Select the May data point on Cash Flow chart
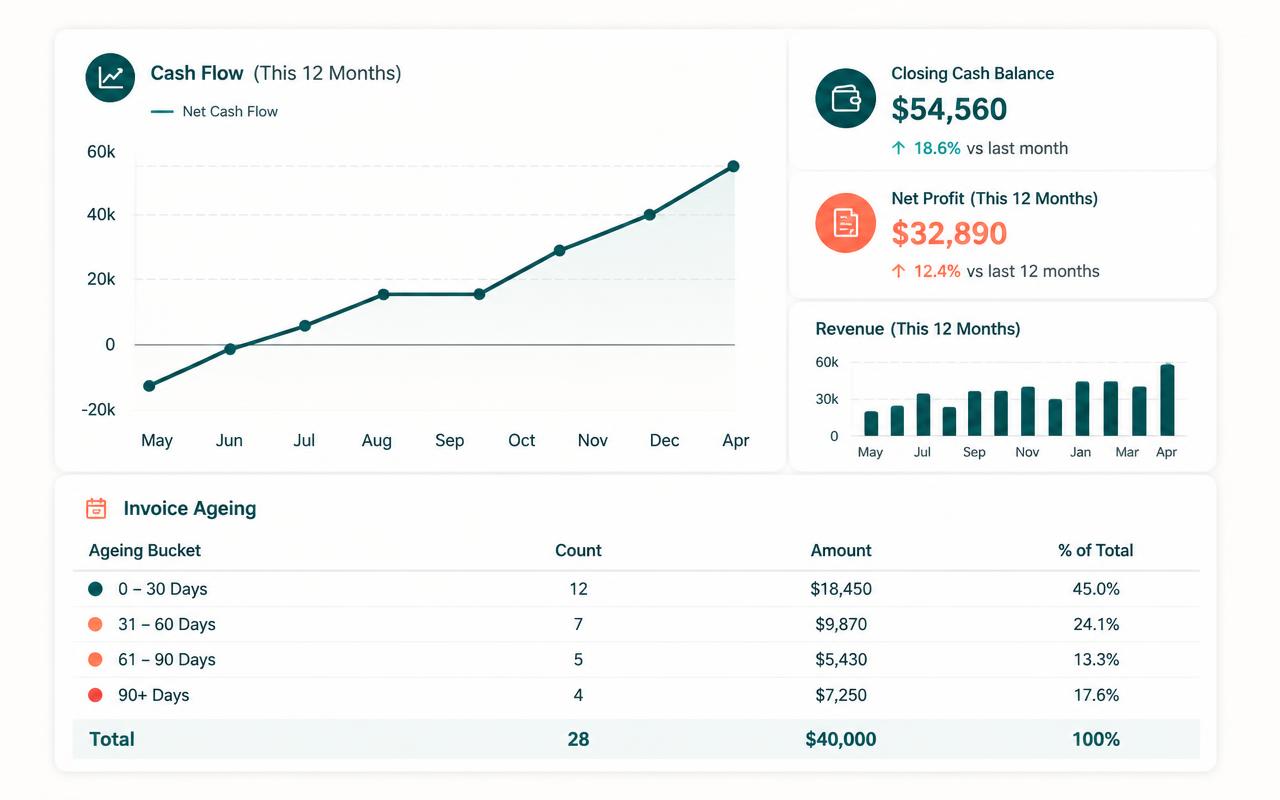The image size is (1280, 800). click(149, 386)
